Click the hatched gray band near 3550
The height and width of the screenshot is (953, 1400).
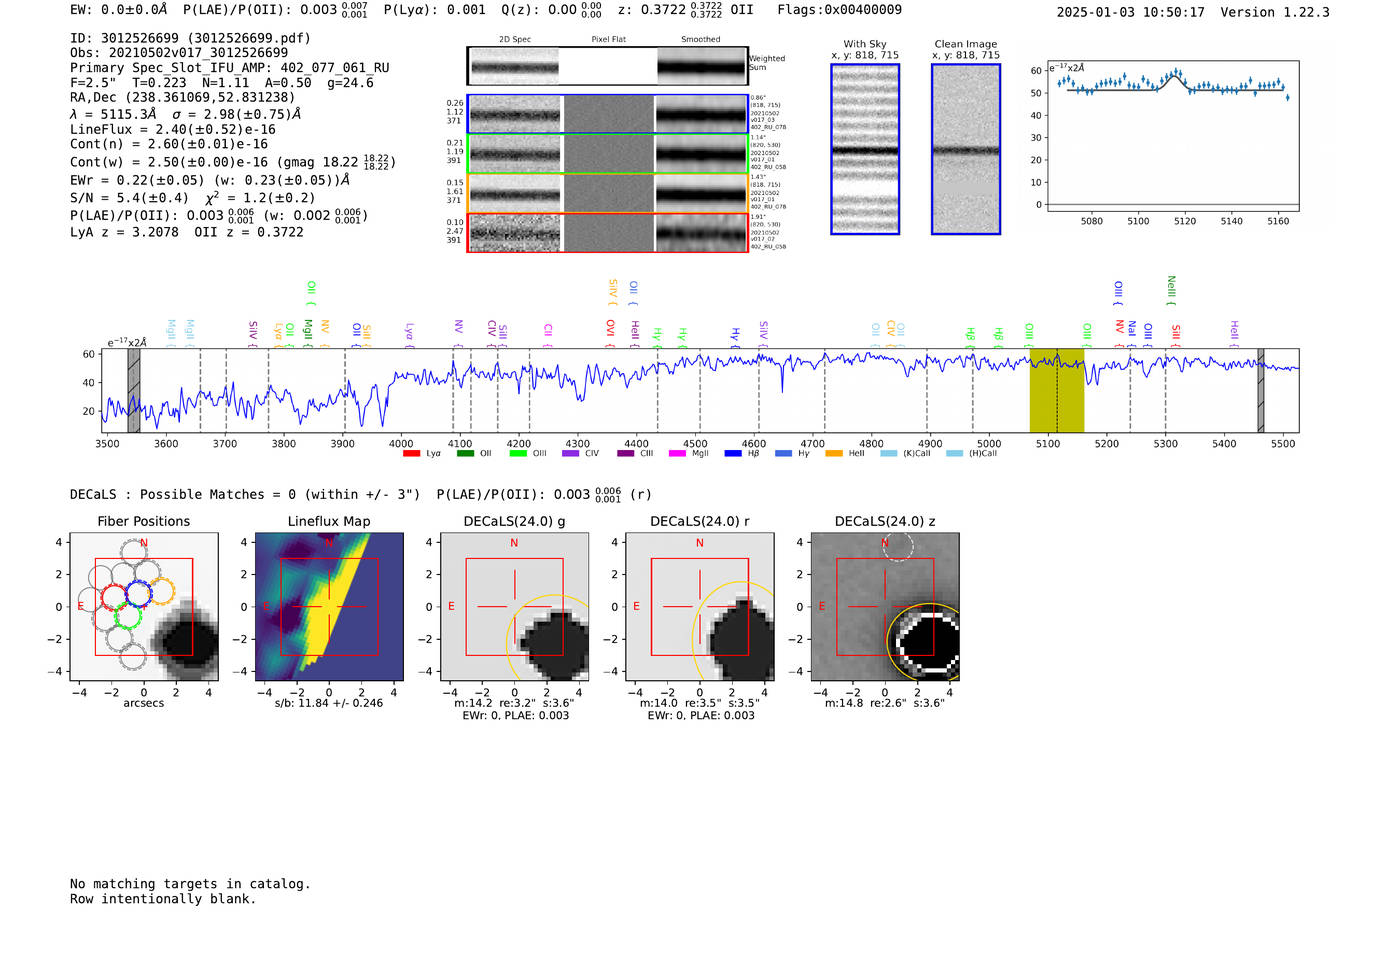(134, 391)
